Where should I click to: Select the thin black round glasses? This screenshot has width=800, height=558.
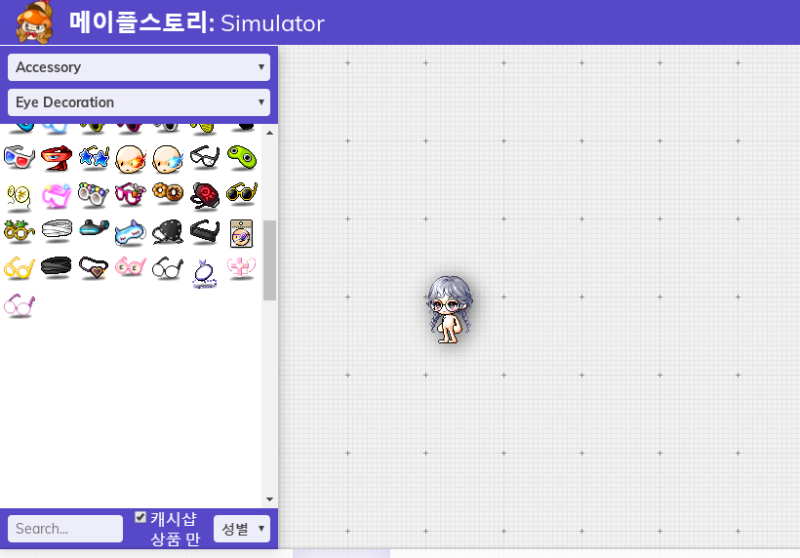pos(168,268)
